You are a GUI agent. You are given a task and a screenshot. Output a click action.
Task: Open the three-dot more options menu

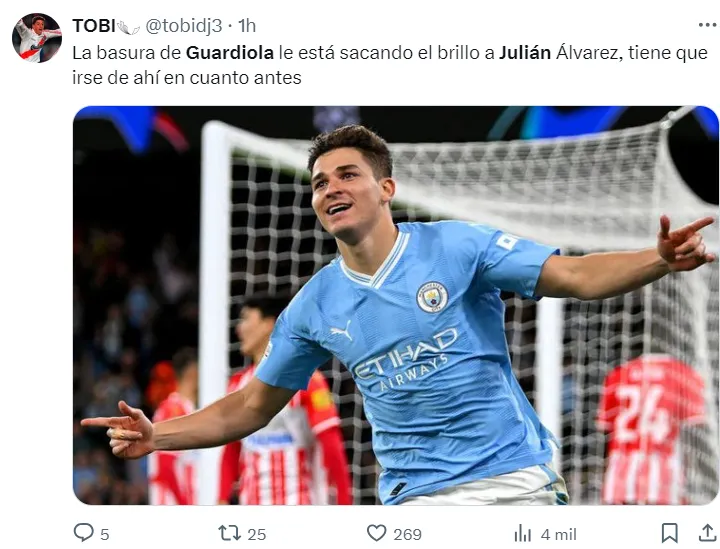707,25
